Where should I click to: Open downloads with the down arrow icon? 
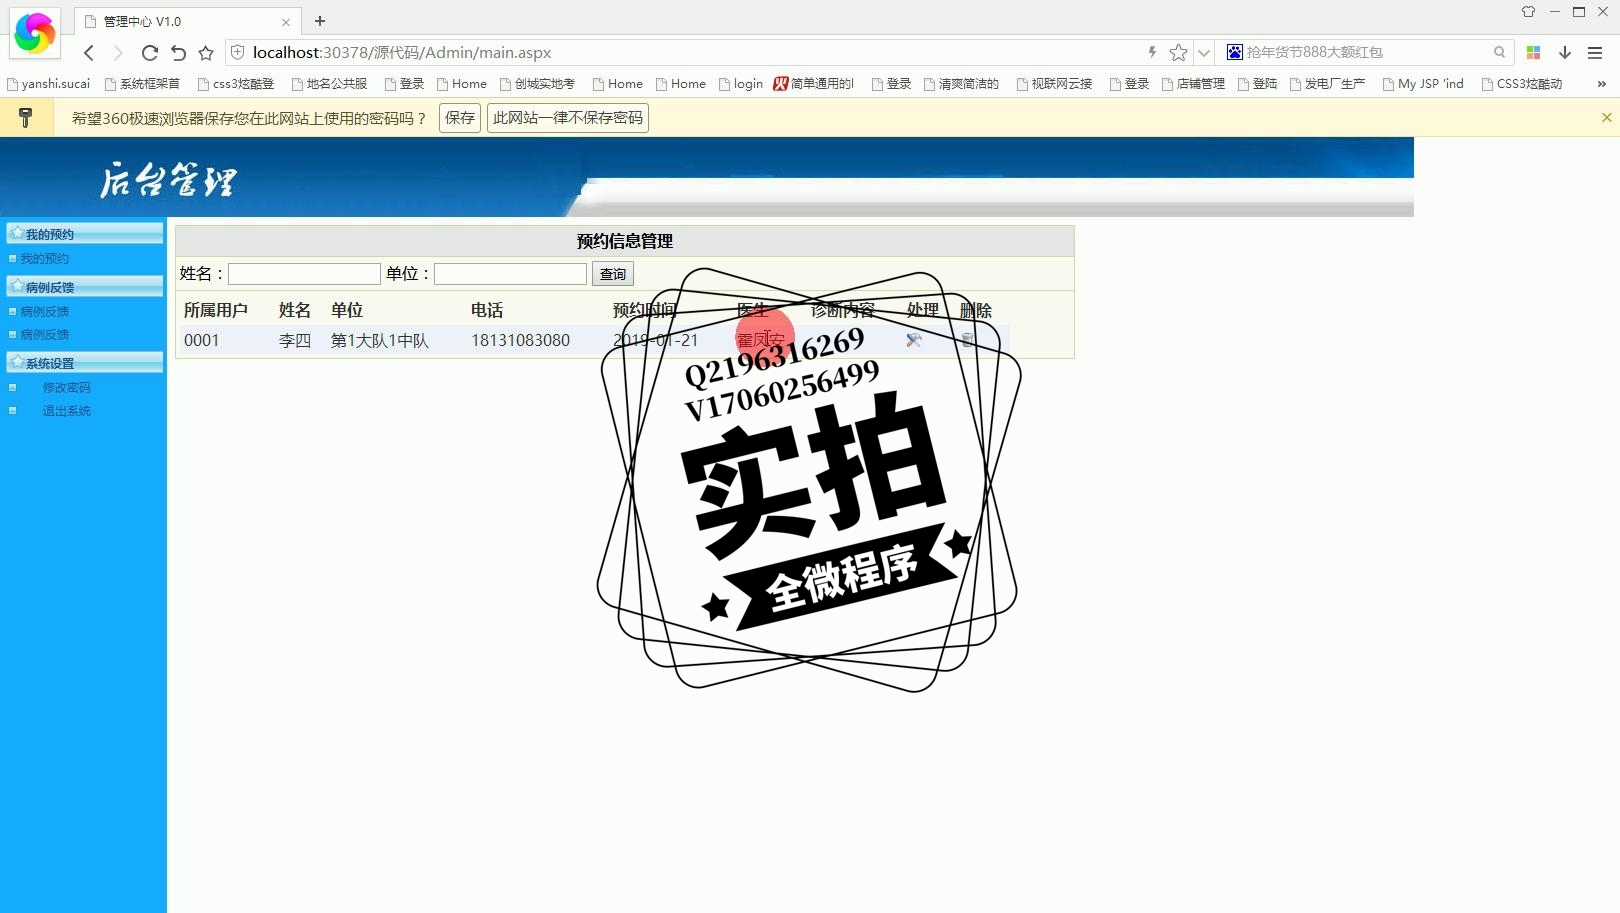click(x=1565, y=52)
